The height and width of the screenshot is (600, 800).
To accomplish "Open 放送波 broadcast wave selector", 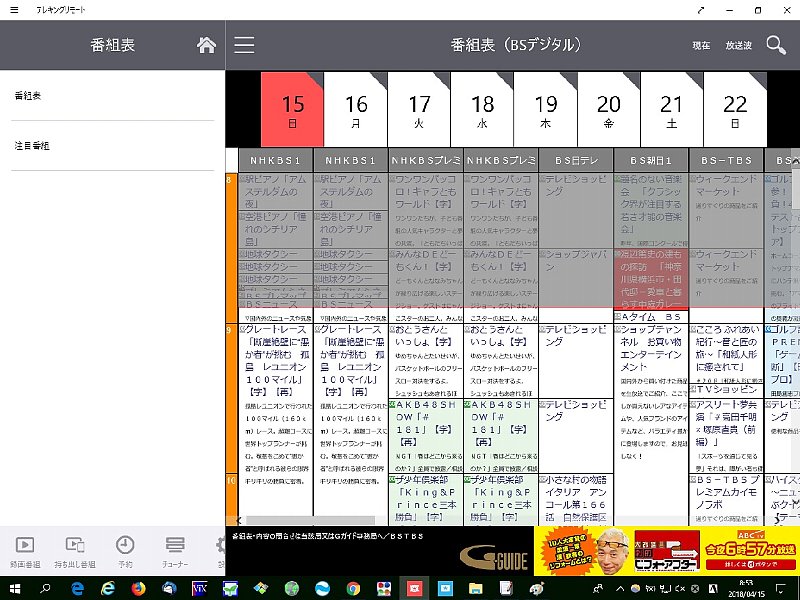I will [x=739, y=45].
